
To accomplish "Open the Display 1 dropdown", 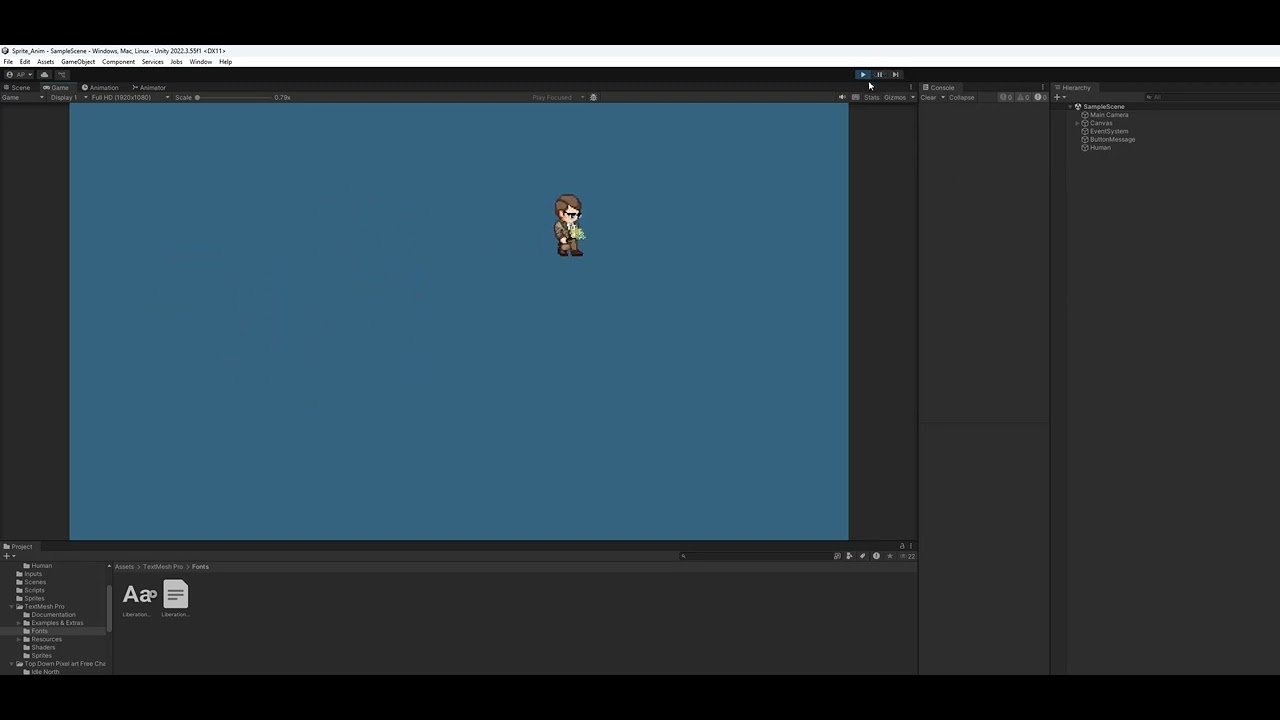I will click(68, 97).
